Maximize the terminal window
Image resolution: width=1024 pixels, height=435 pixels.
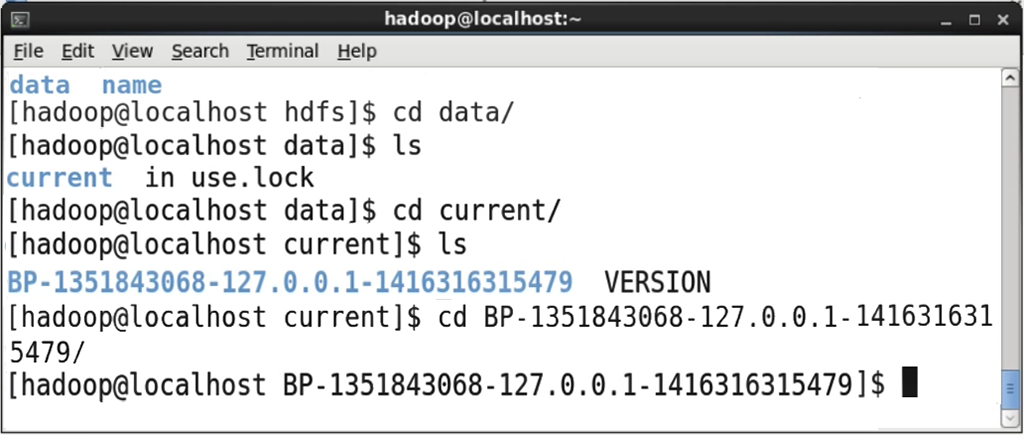[974, 20]
